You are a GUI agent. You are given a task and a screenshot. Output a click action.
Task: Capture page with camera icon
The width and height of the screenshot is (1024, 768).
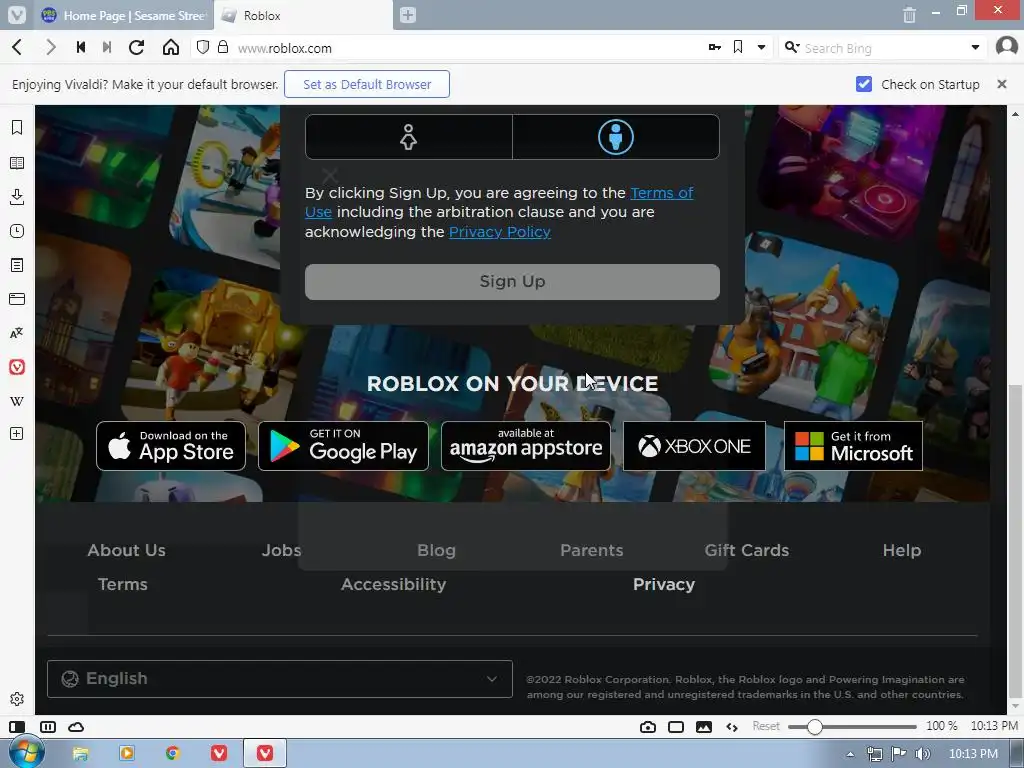tap(648, 727)
